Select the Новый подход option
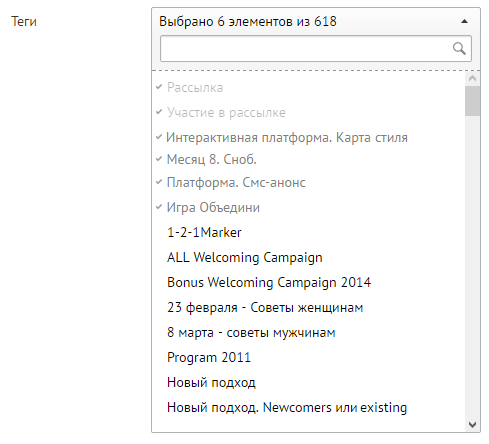 (x=211, y=382)
